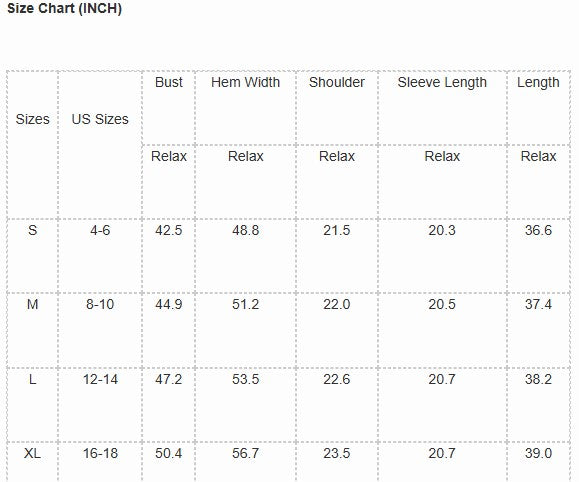Viewport: 579px width, 482px height.
Task: Click the 56.7 hem width value
Action: pyautogui.click(x=246, y=453)
